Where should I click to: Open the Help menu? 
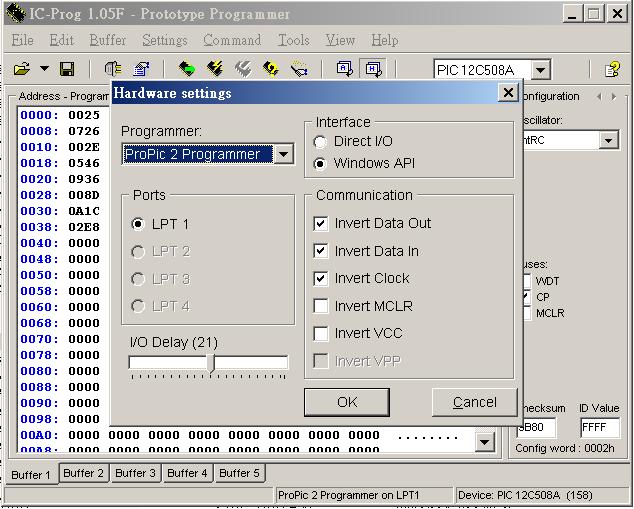385,40
